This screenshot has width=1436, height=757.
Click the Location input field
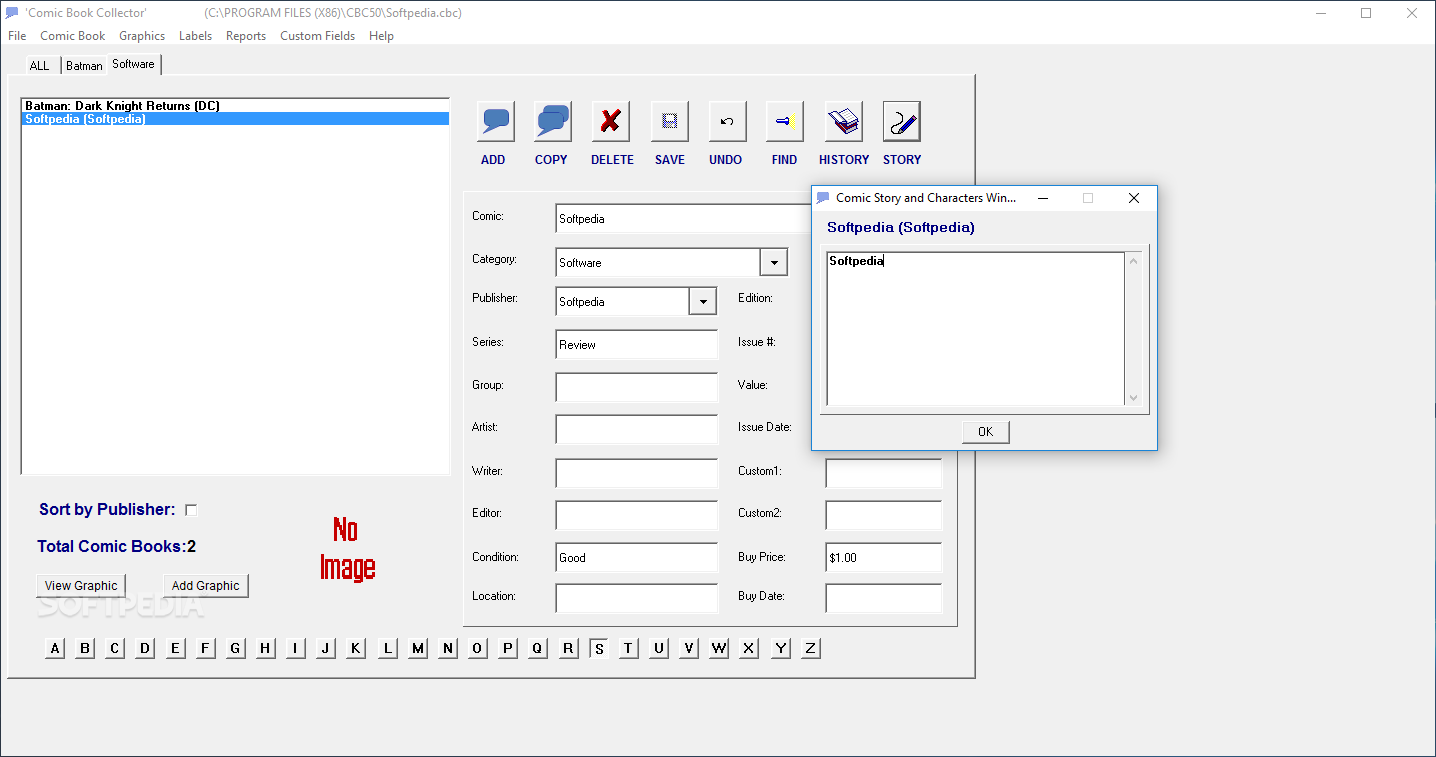tap(637, 599)
